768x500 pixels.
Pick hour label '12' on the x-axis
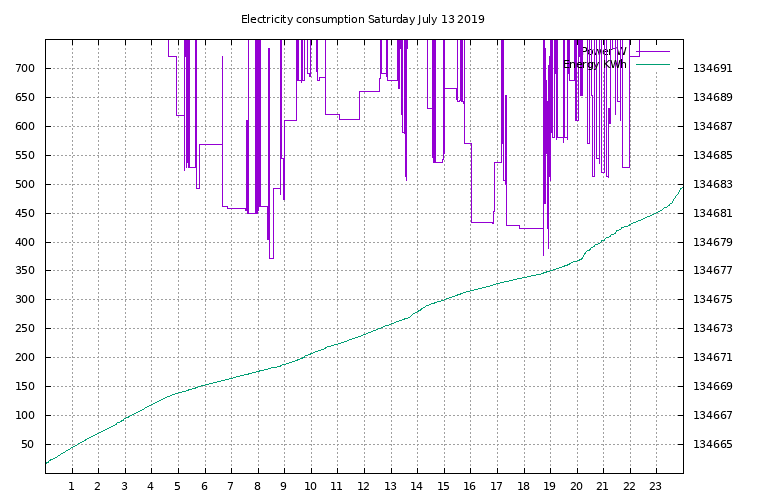[x=363, y=486]
